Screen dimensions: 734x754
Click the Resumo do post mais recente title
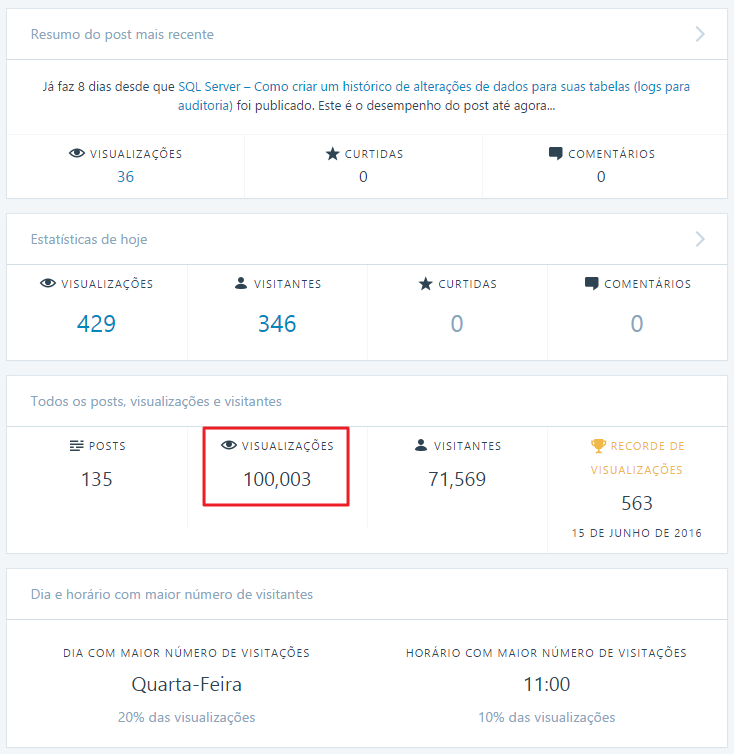pos(122,35)
